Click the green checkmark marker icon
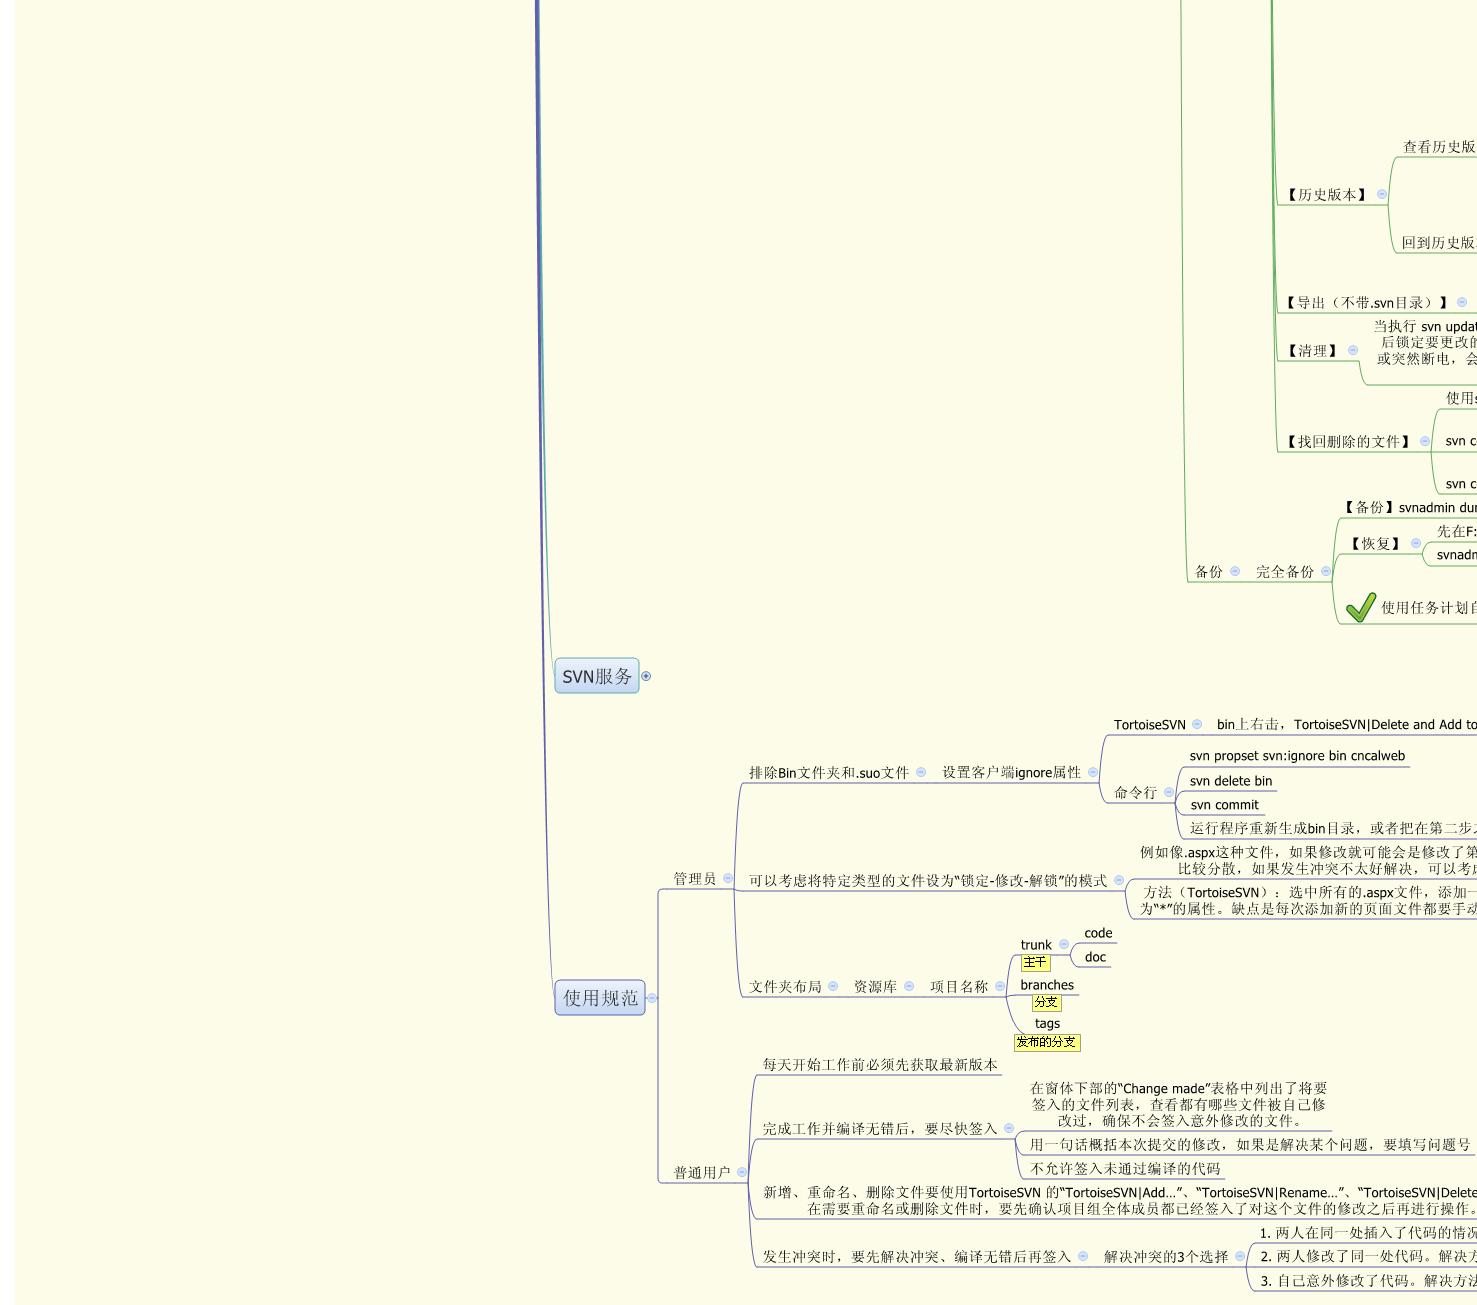Viewport: 1477px width, 1305px height. [x=1360, y=607]
